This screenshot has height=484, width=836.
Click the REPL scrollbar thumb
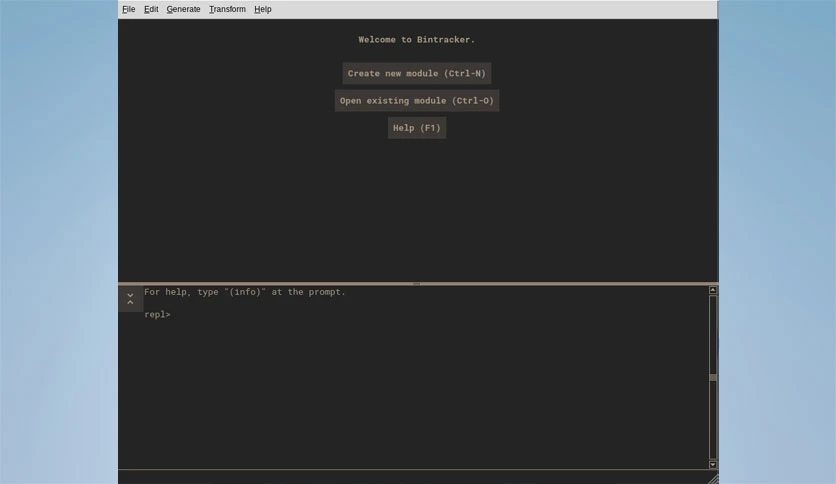pos(713,377)
